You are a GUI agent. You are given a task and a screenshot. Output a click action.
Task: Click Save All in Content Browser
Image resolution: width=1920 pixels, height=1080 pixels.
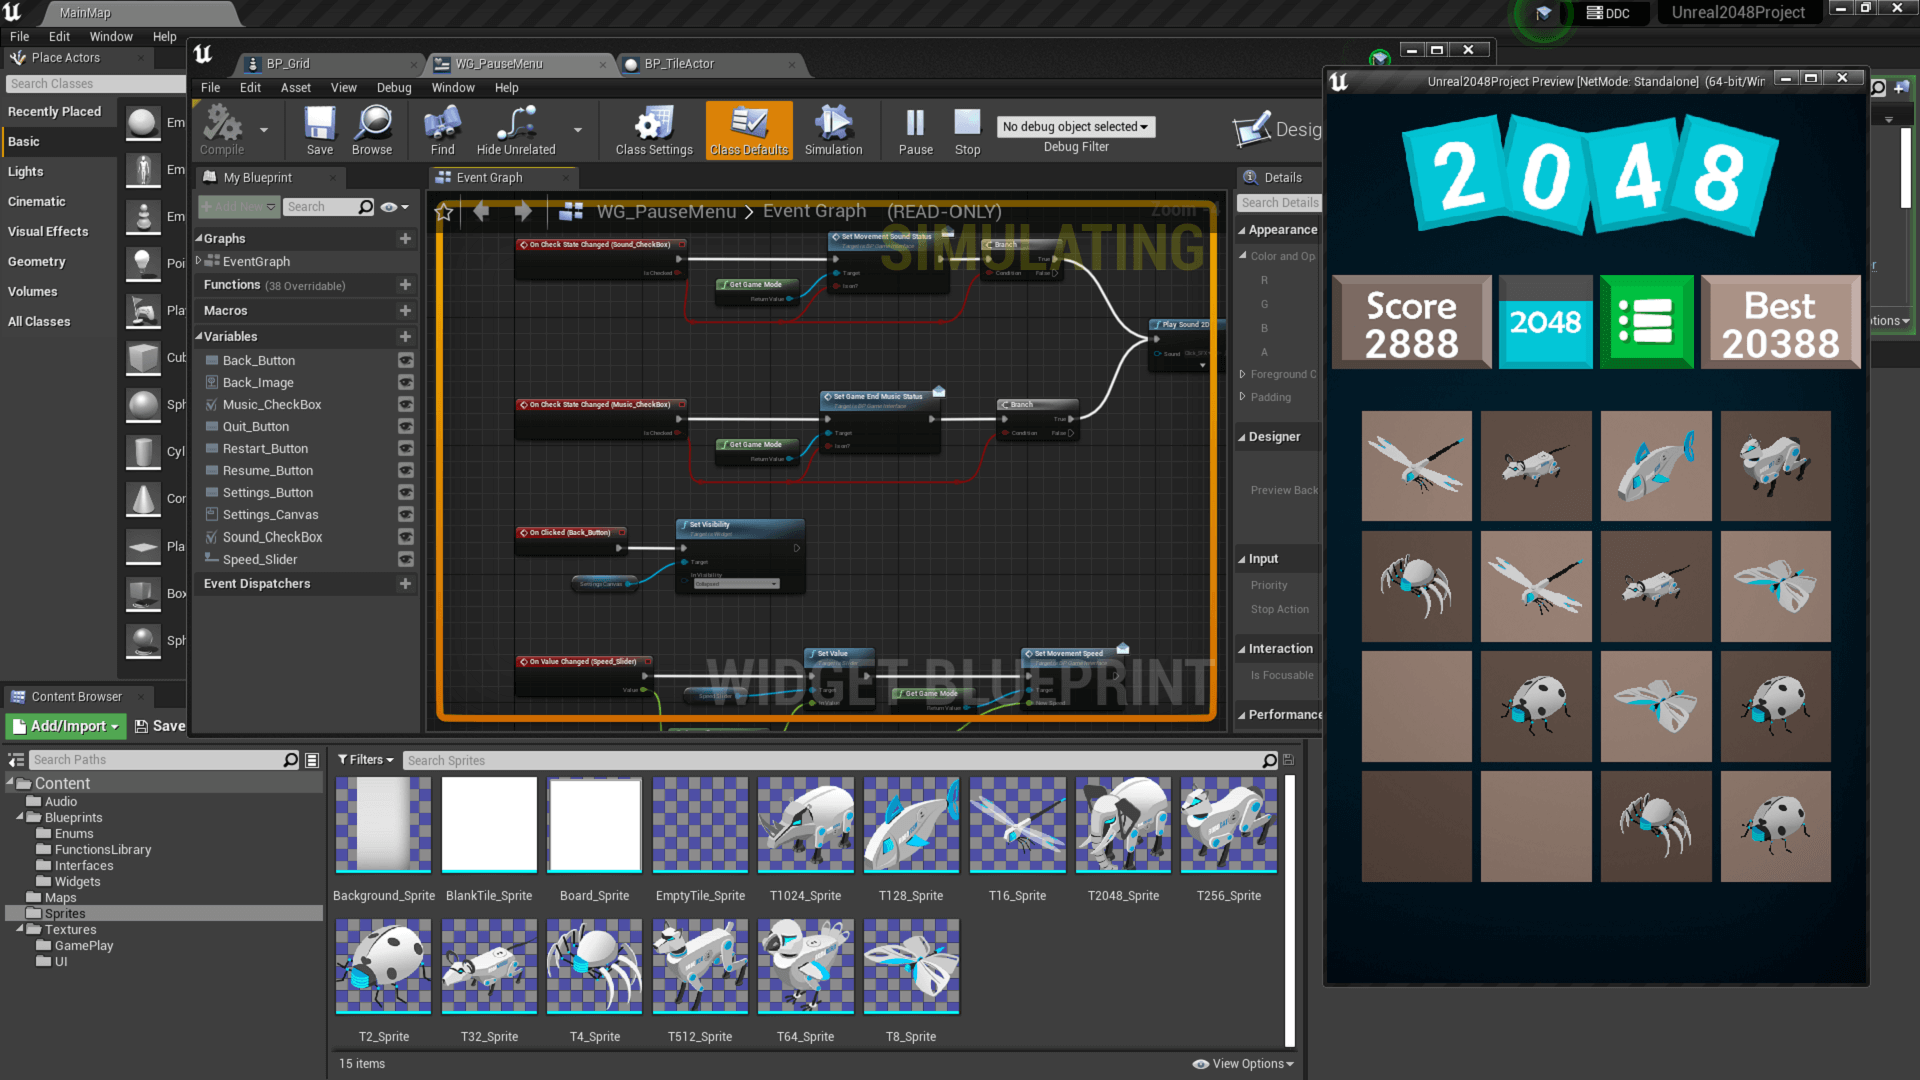pyautogui.click(x=160, y=726)
